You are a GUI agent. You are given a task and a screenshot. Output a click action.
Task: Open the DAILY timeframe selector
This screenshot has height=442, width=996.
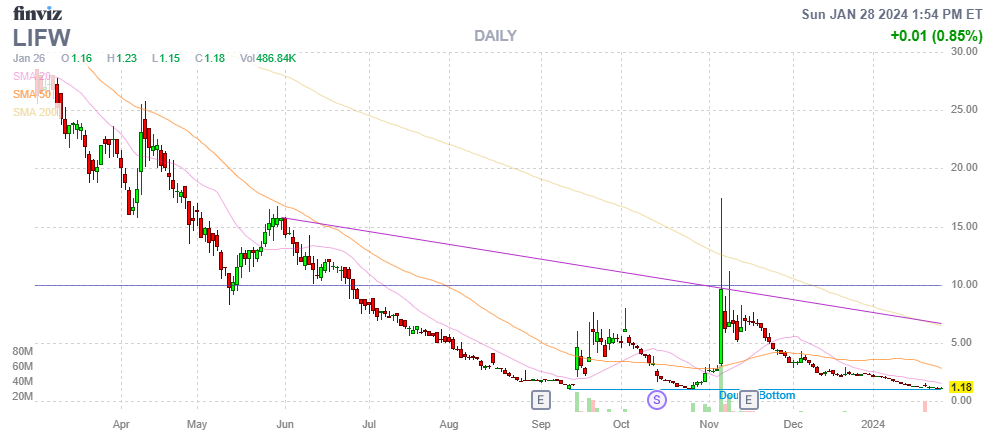[x=495, y=36]
